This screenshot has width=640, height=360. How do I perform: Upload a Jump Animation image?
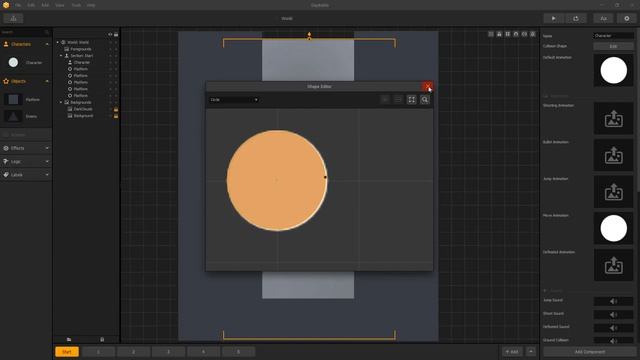click(x=613, y=192)
